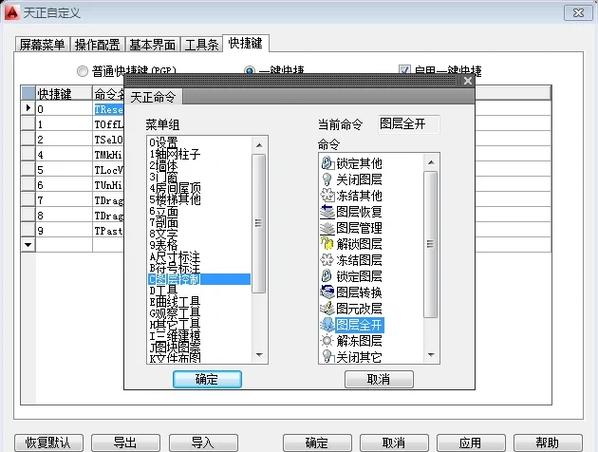Select the A尺寸标注 menu group
The image size is (598, 452).
pyautogui.click(x=199, y=256)
